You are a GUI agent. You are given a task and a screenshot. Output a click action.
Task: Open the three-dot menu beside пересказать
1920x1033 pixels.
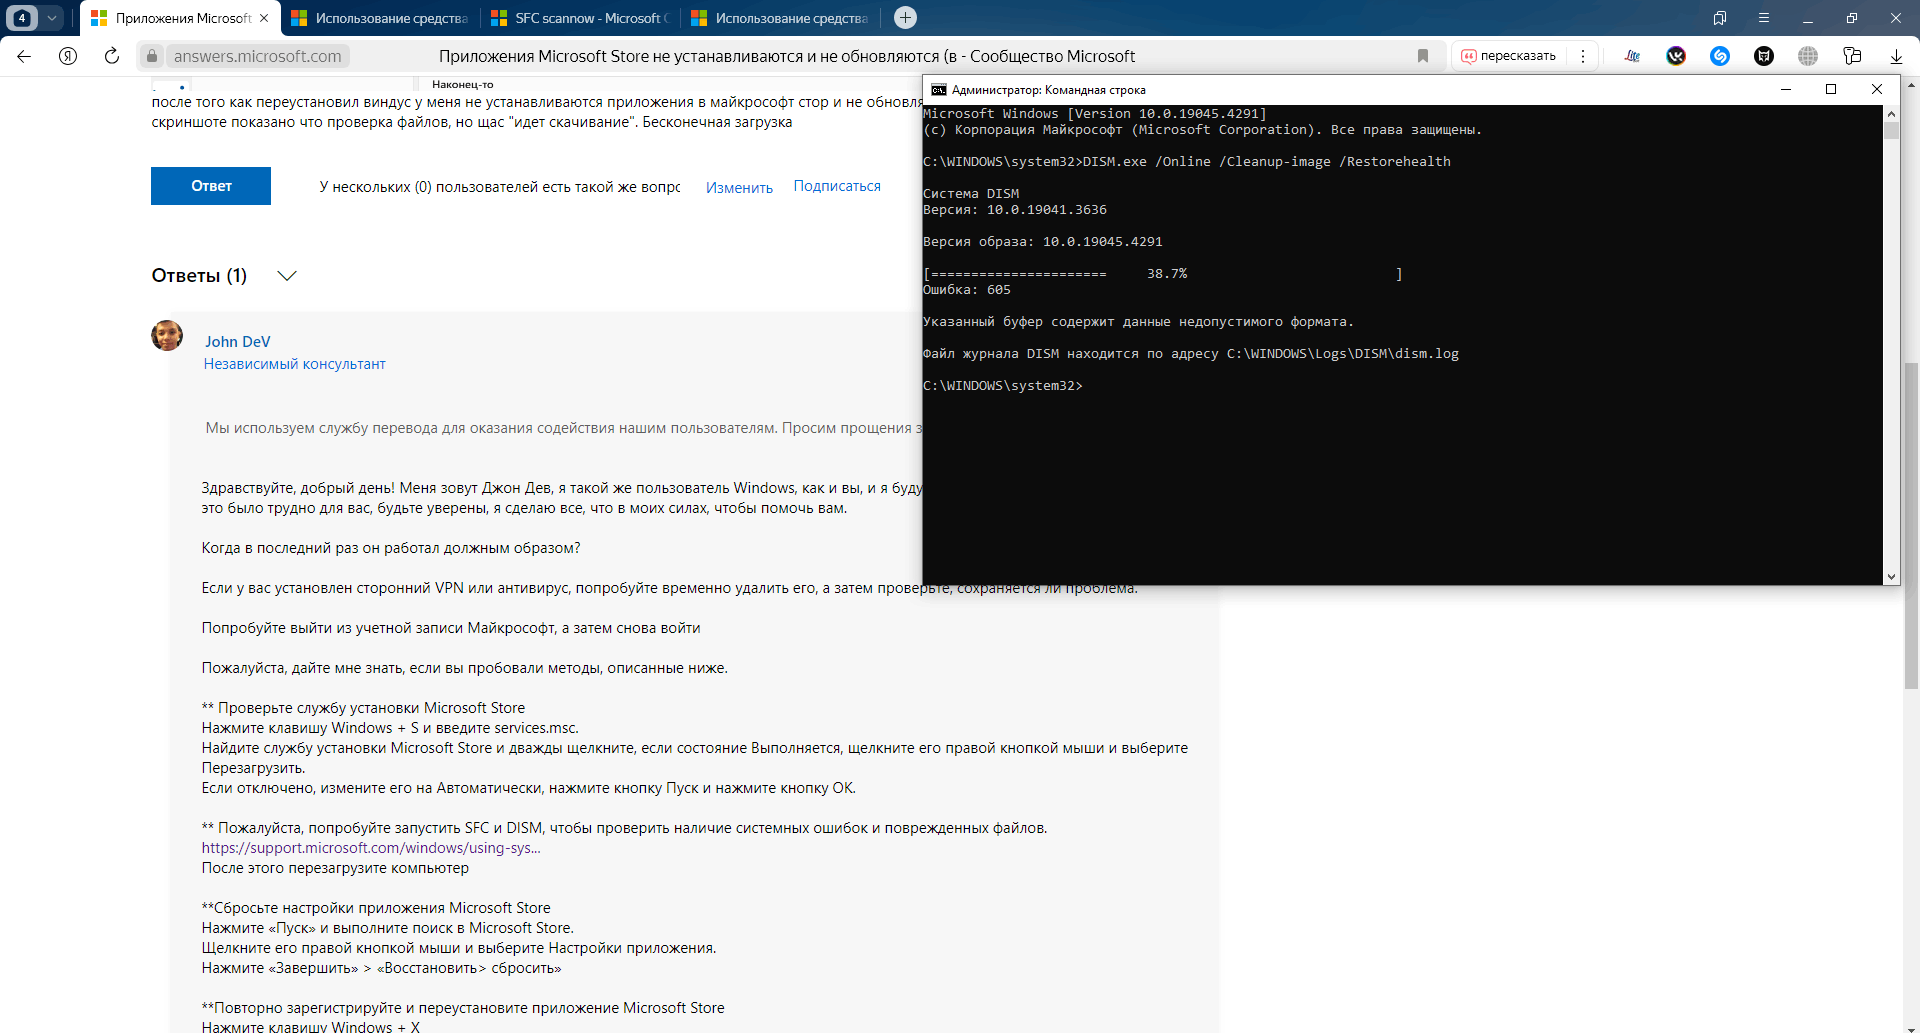coord(1583,56)
